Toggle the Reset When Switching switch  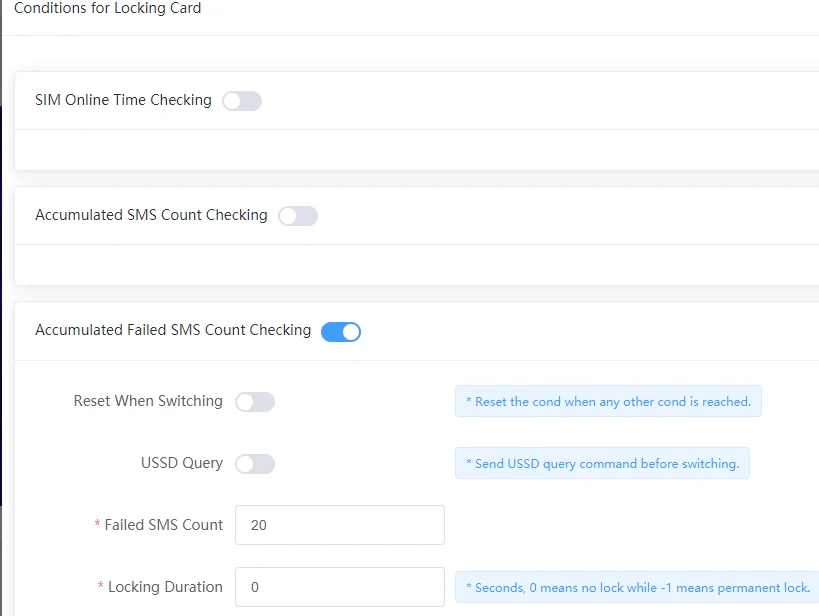(x=255, y=402)
